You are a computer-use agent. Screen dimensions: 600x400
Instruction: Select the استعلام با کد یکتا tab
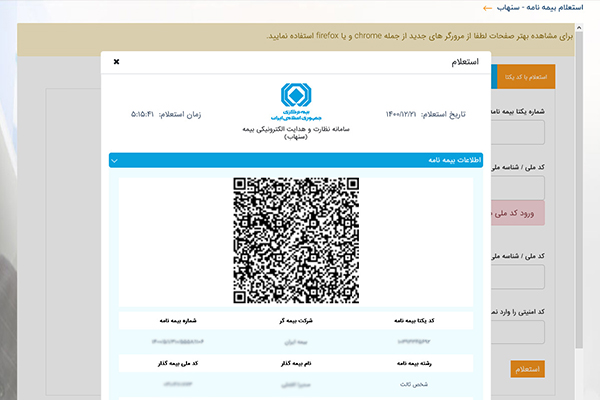coord(526,77)
